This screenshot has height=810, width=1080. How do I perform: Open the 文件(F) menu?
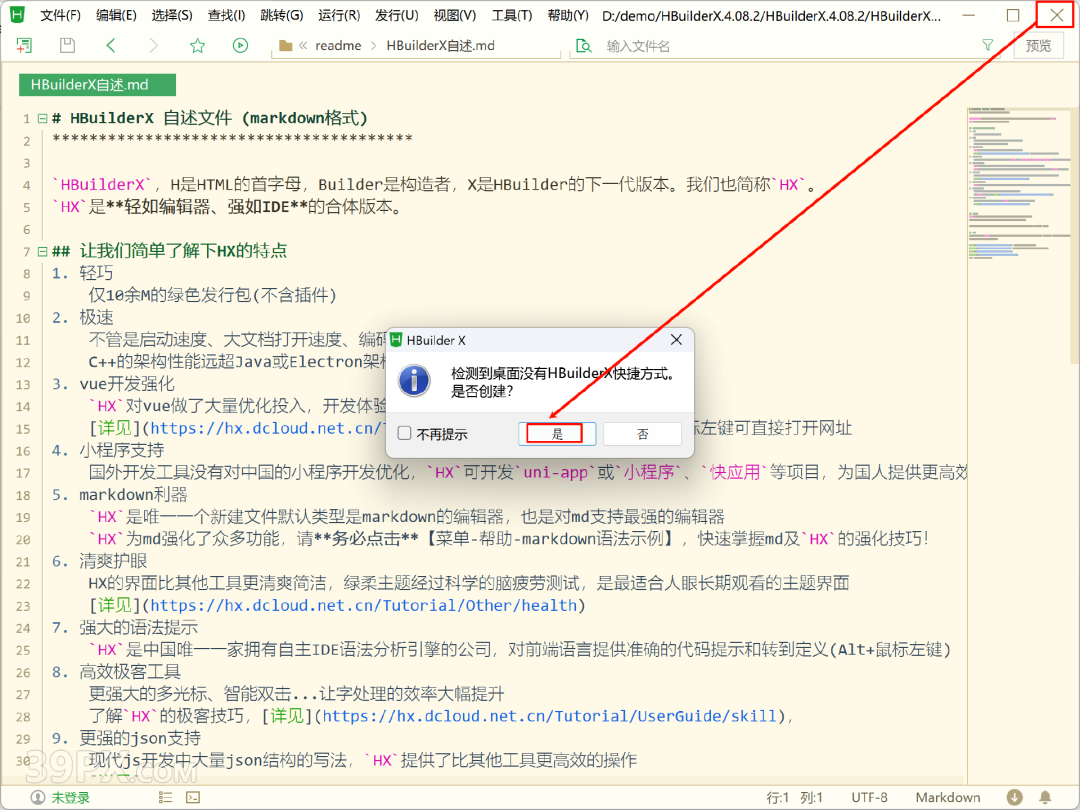pos(61,15)
